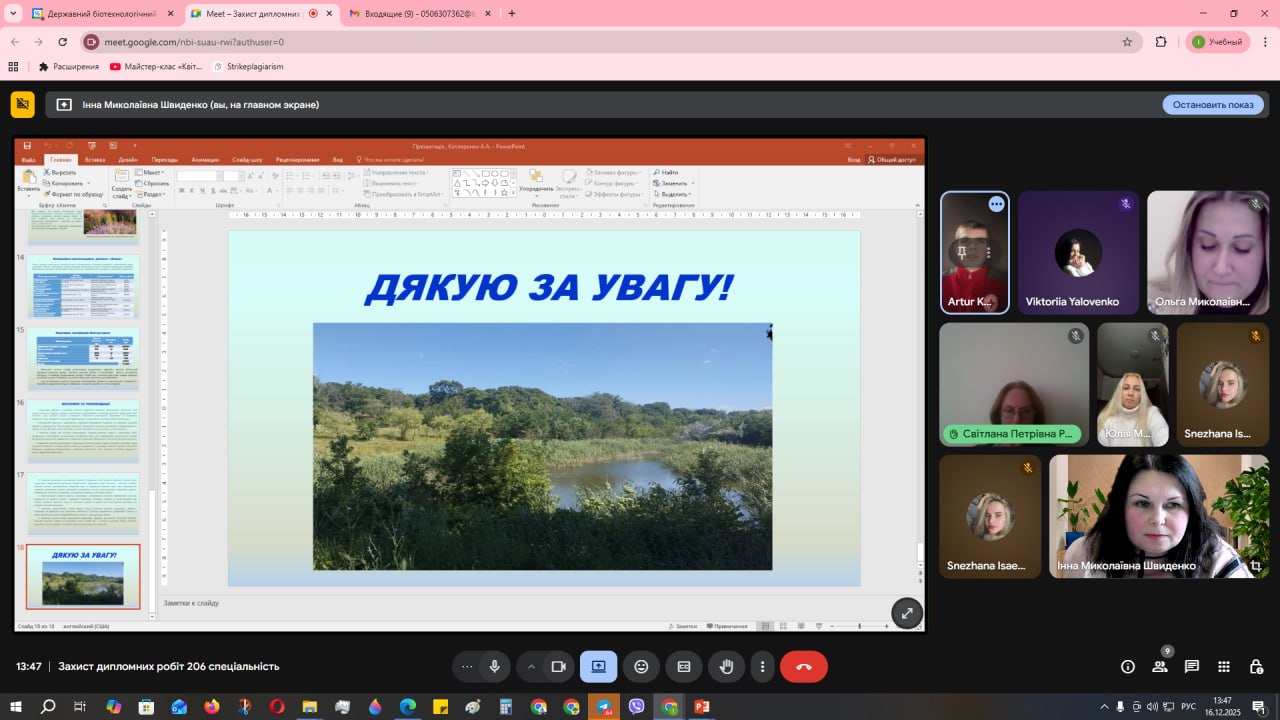Viewport: 1280px width, 720px height.
Task: Open the Meet activities grid
Action: coord(1224,666)
